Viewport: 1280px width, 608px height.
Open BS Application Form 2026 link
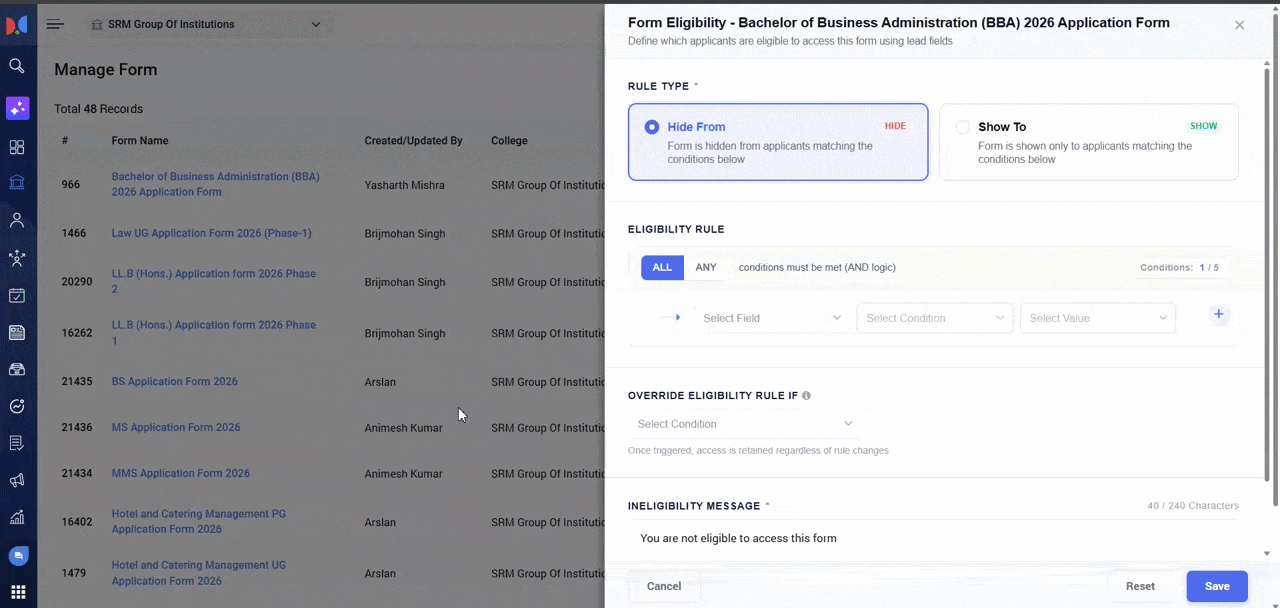point(175,381)
